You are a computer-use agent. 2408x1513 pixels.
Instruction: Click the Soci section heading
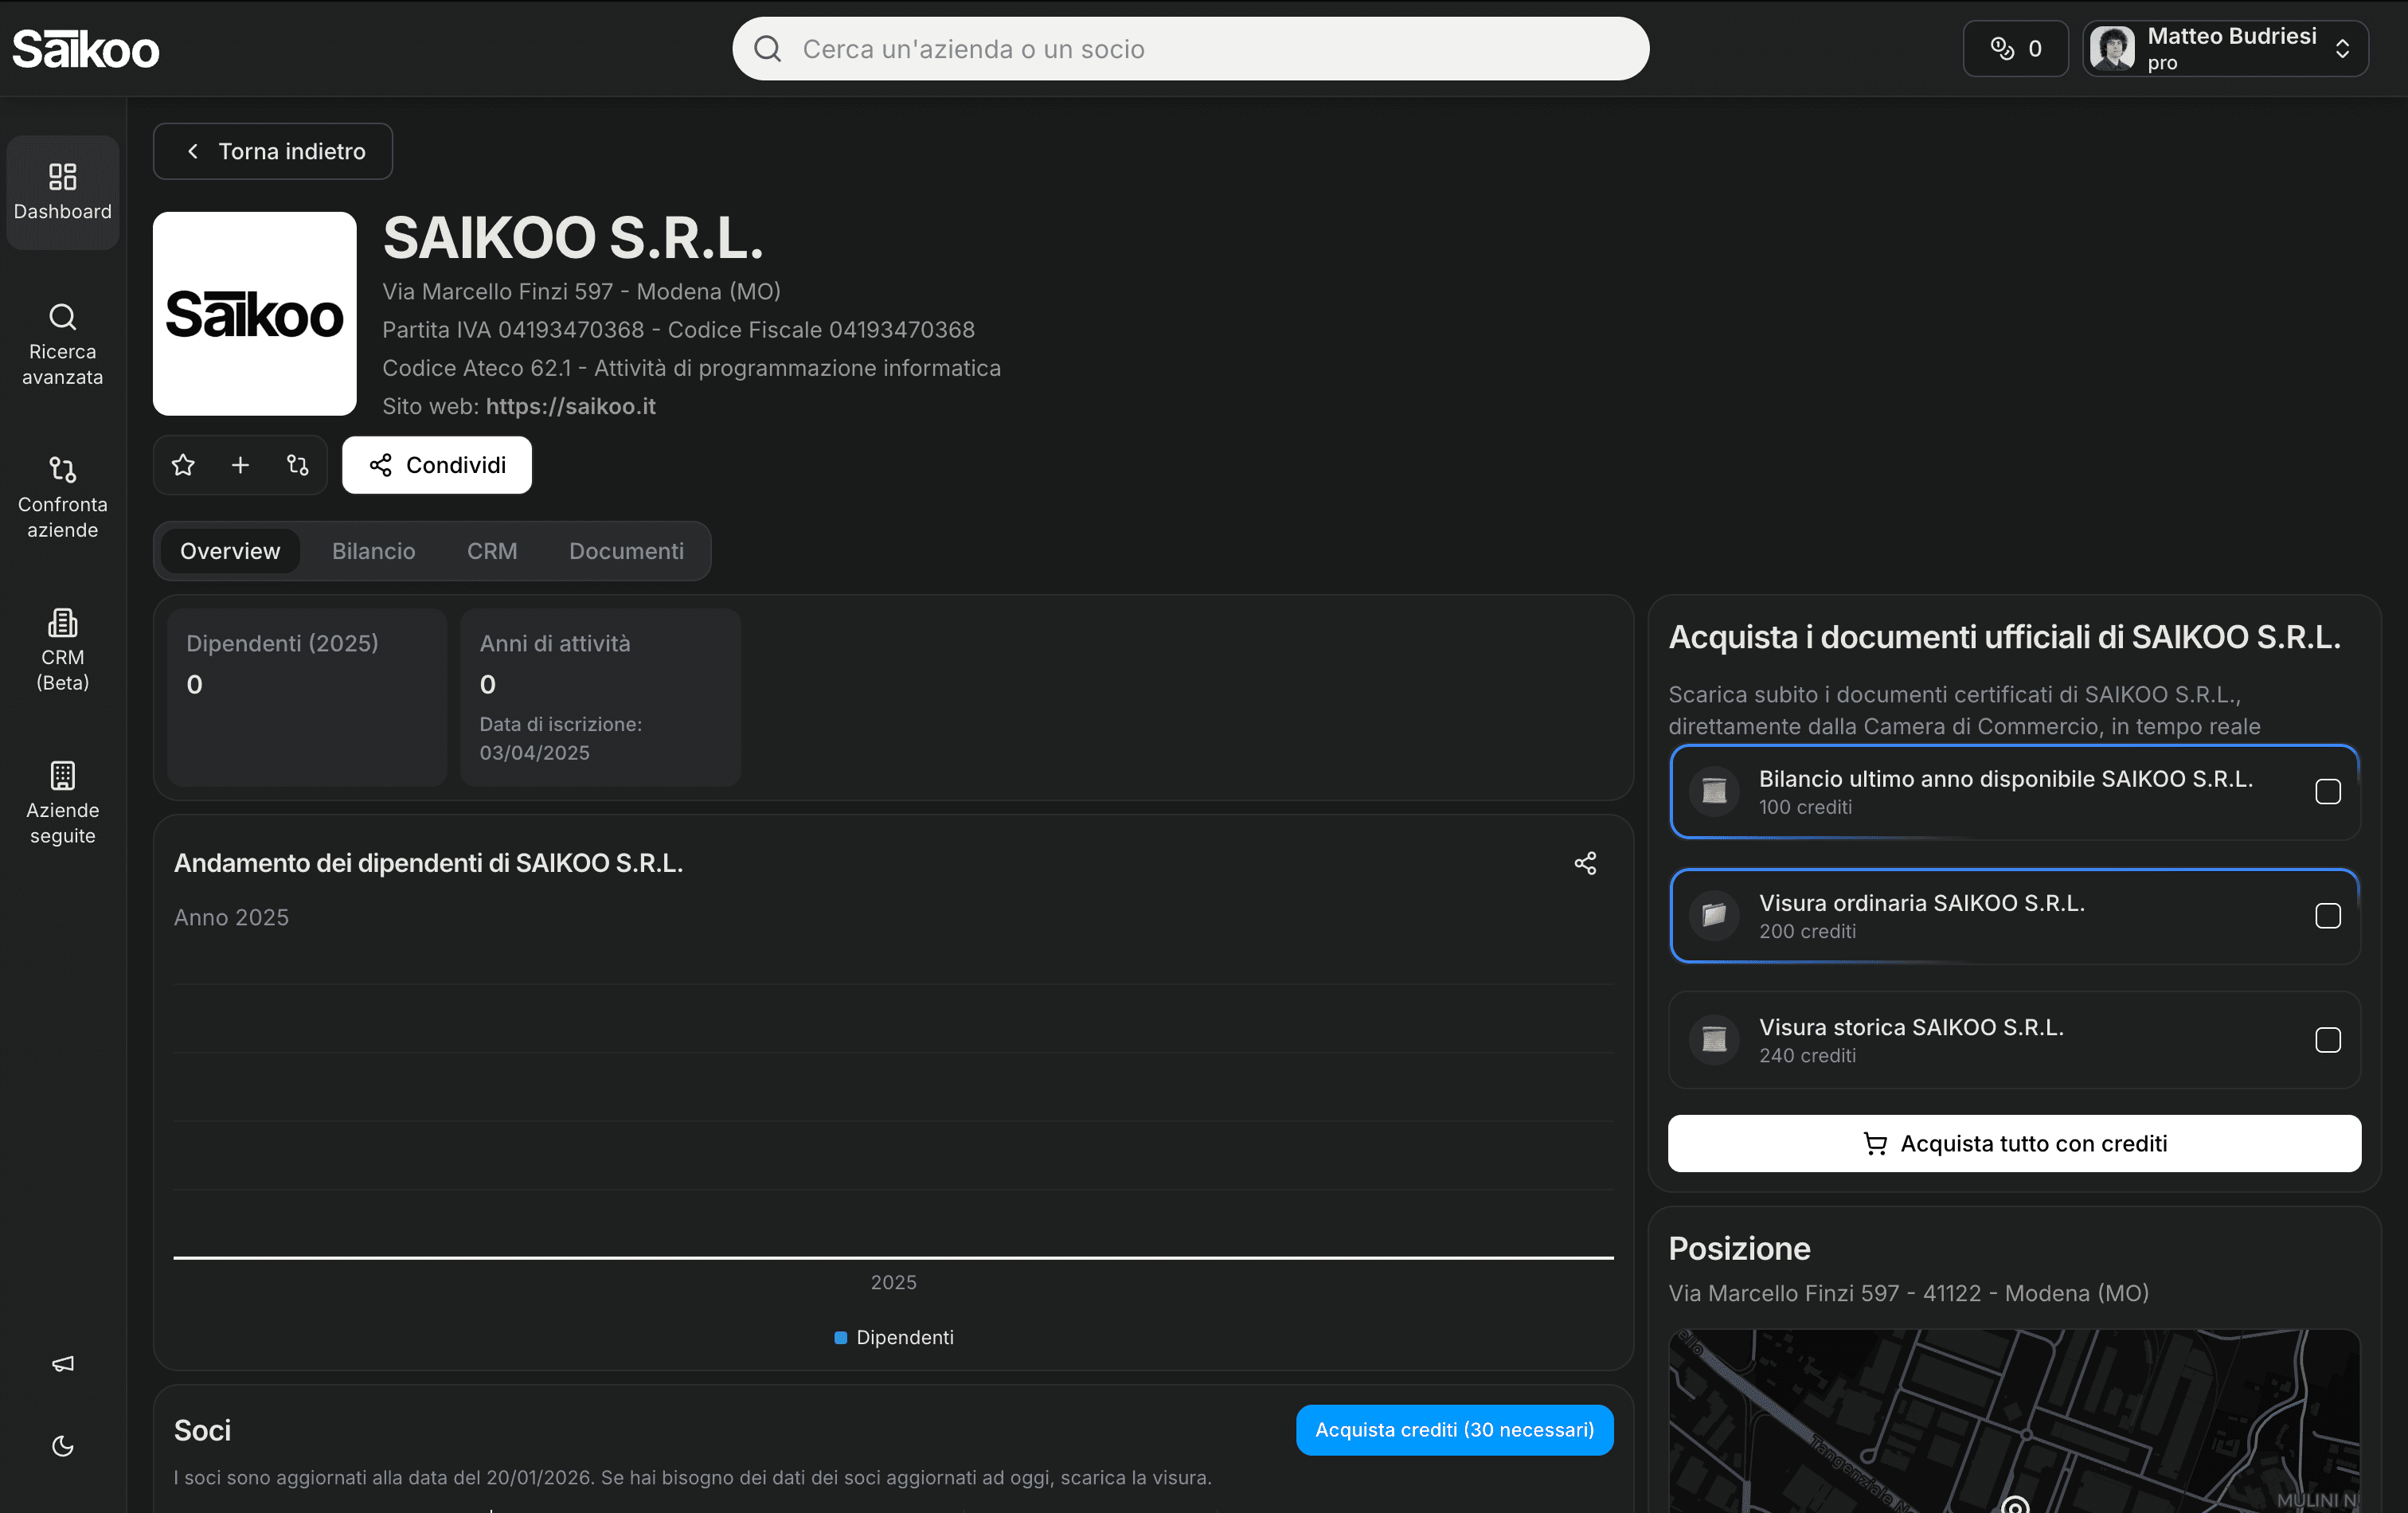pos(203,1431)
